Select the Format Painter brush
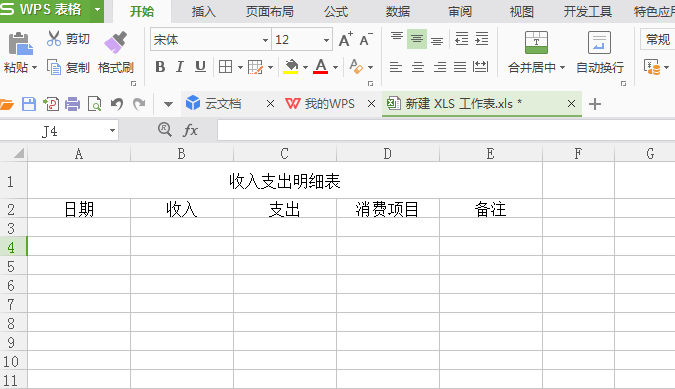The image size is (675, 389). coord(115,42)
